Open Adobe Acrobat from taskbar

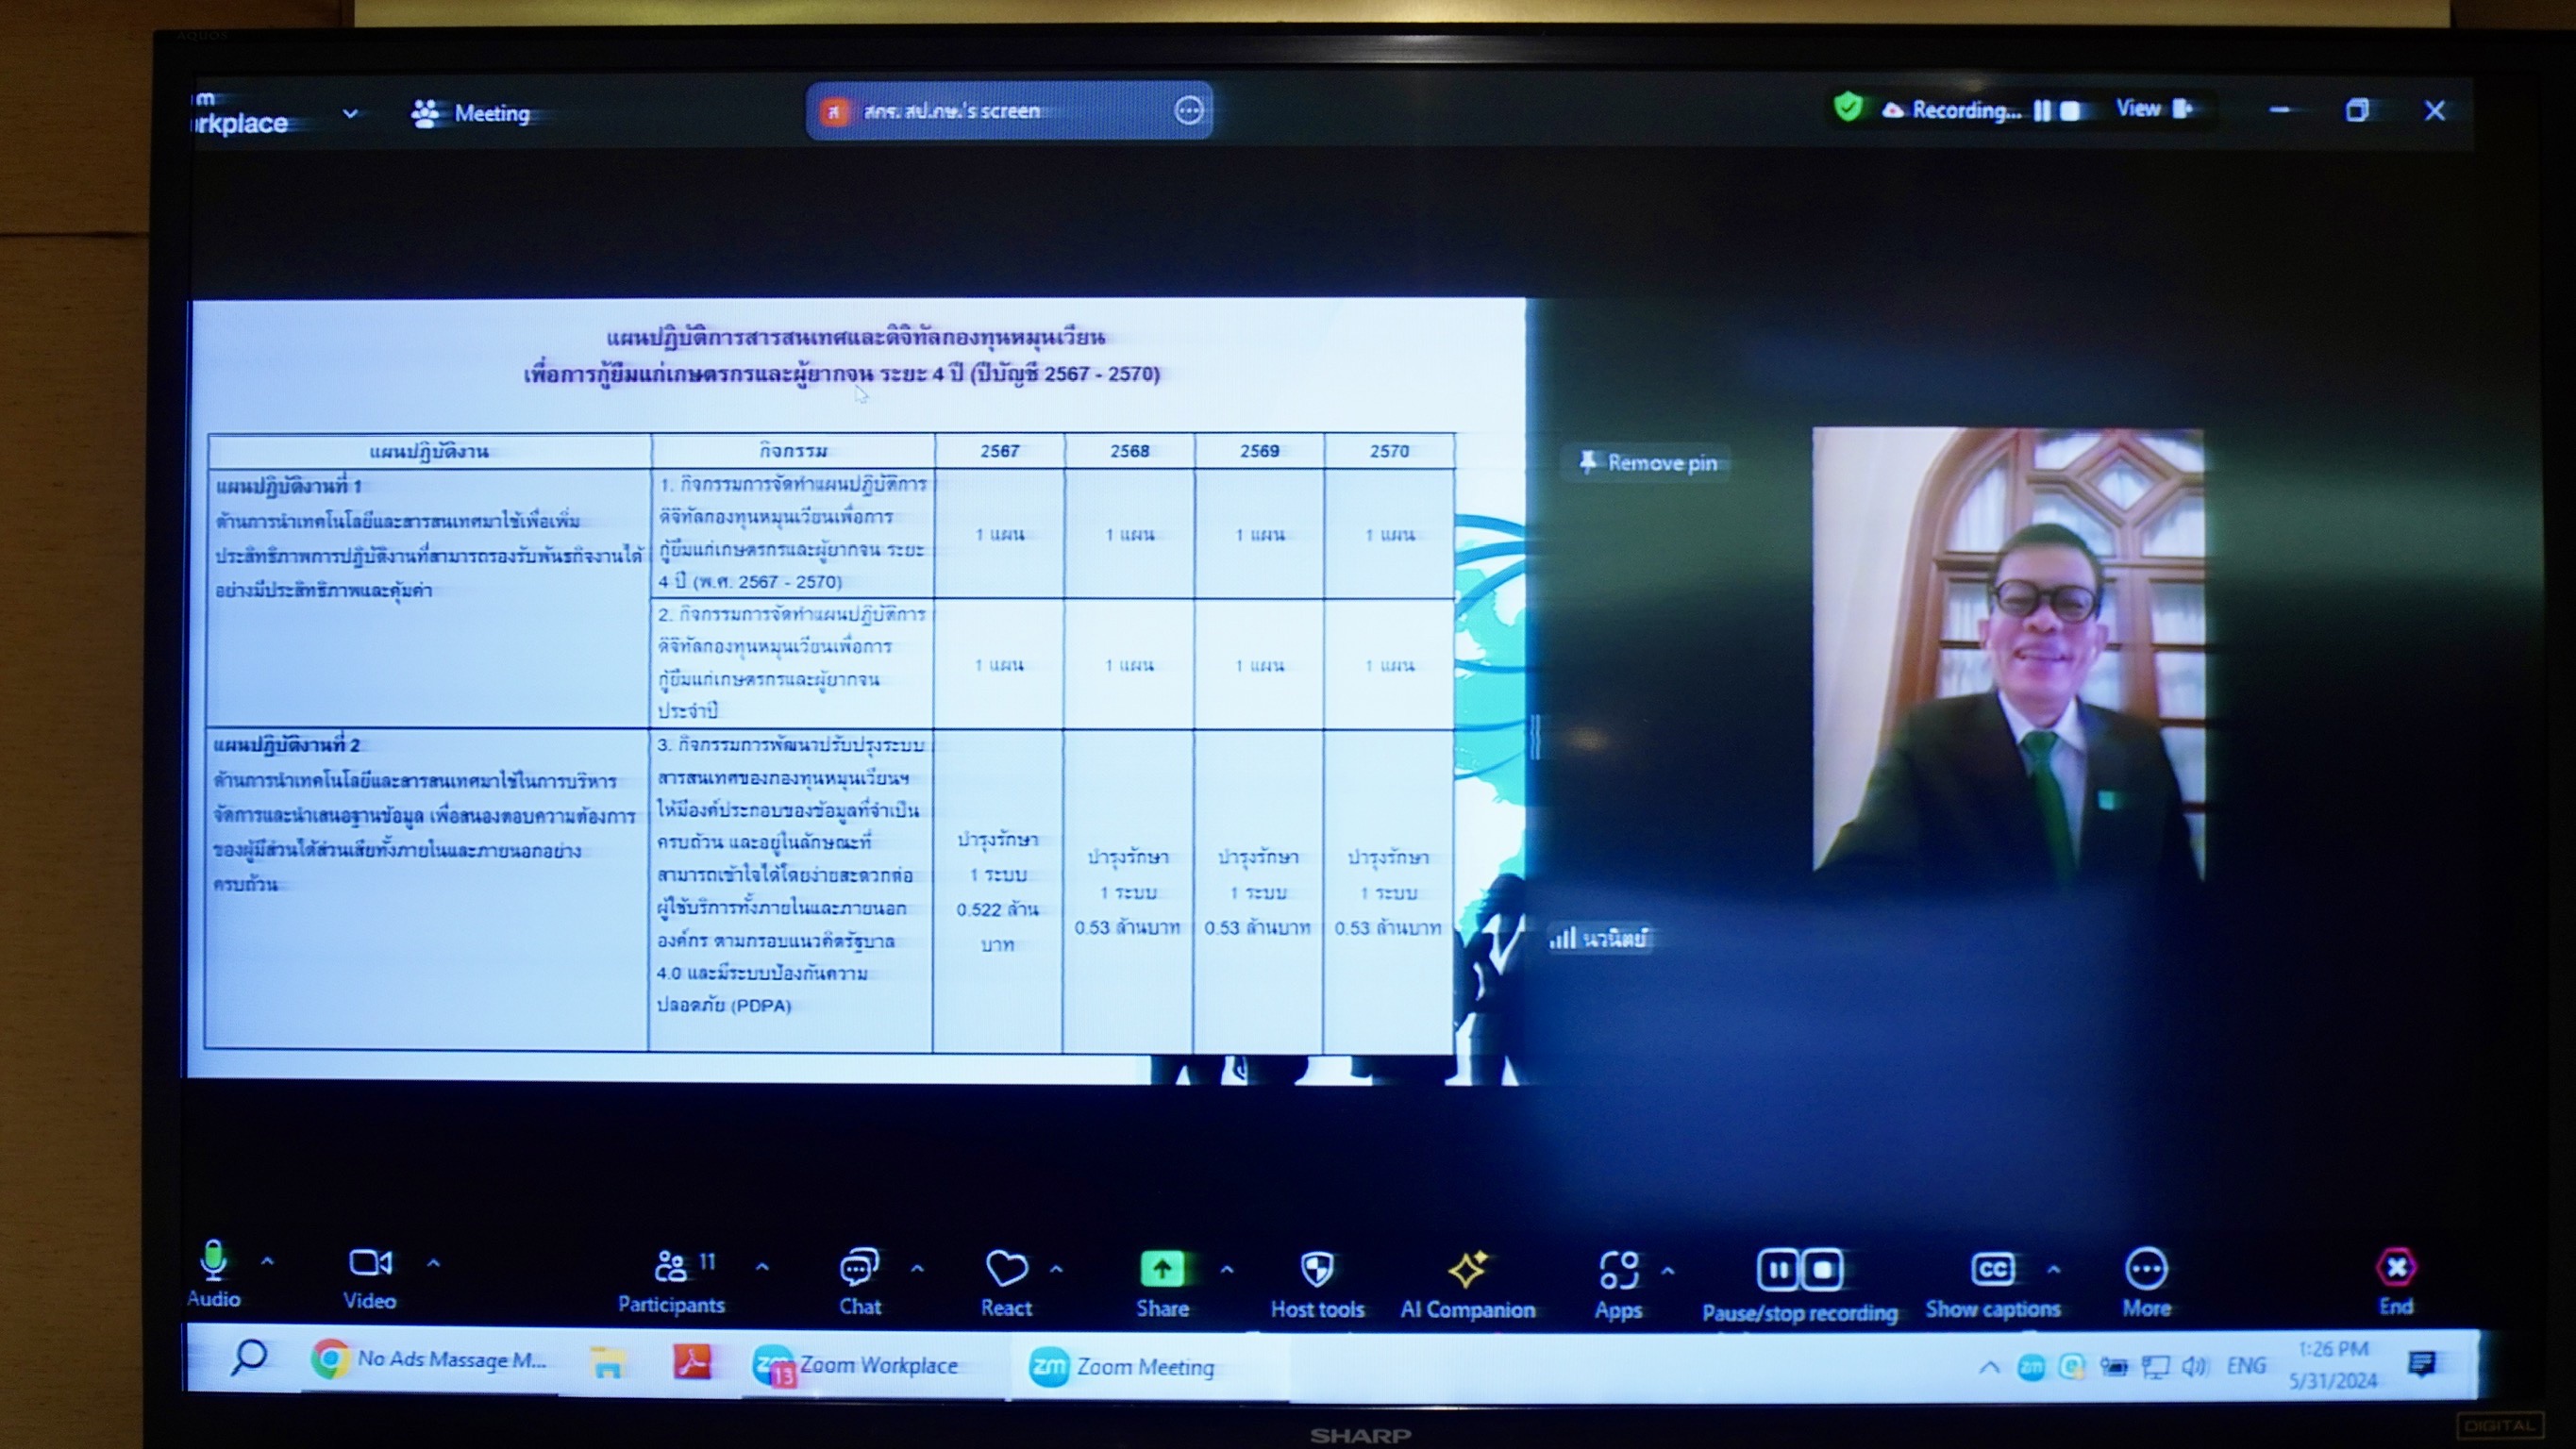[x=692, y=1362]
